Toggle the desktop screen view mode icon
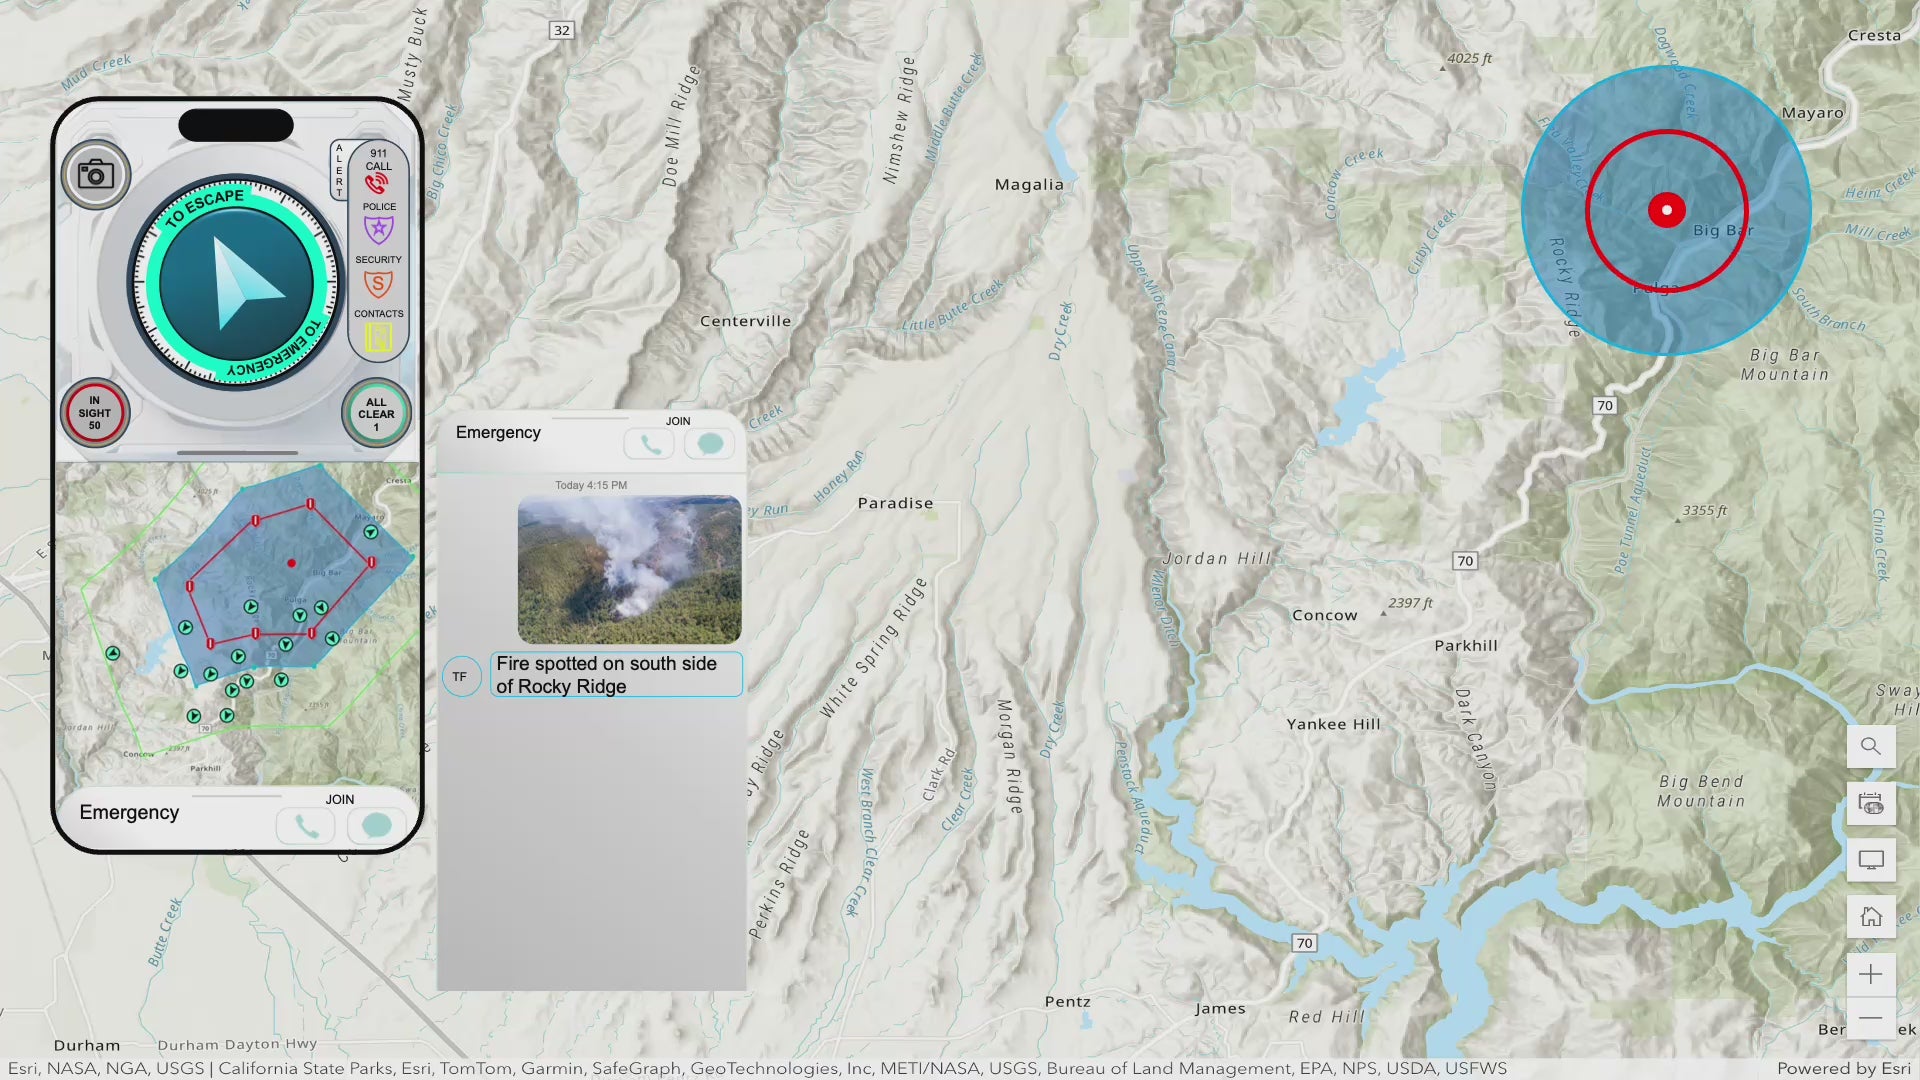The image size is (1920, 1080). tap(1870, 860)
